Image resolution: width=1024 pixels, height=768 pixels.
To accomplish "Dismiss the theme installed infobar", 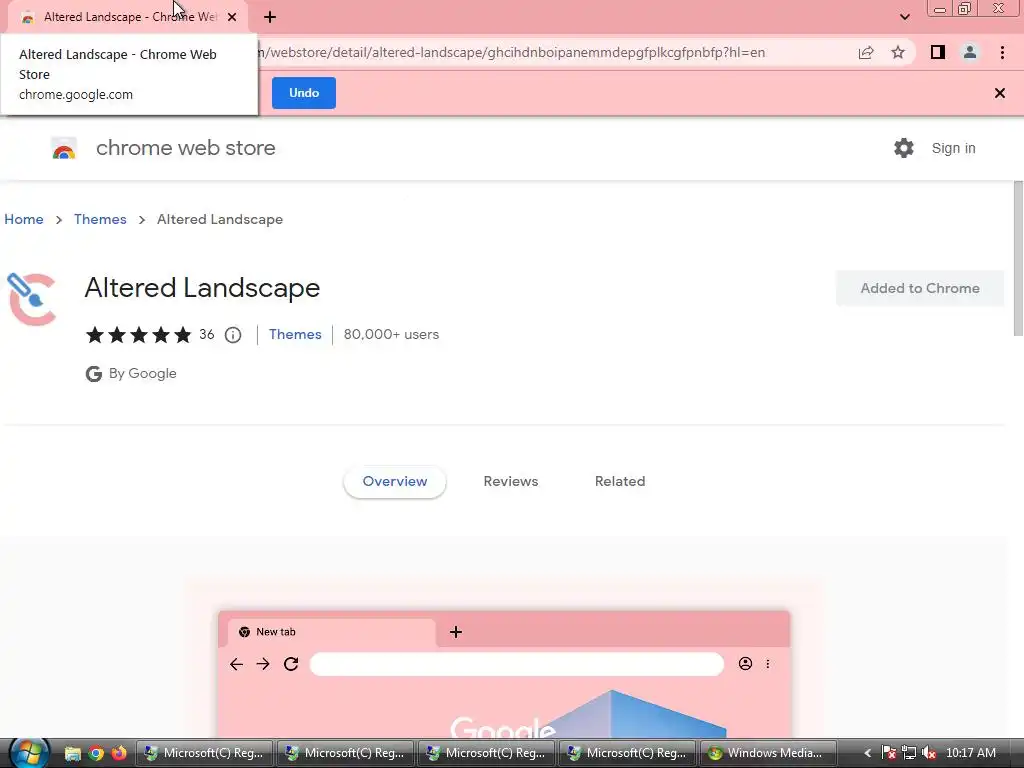I will (x=999, y=93).
